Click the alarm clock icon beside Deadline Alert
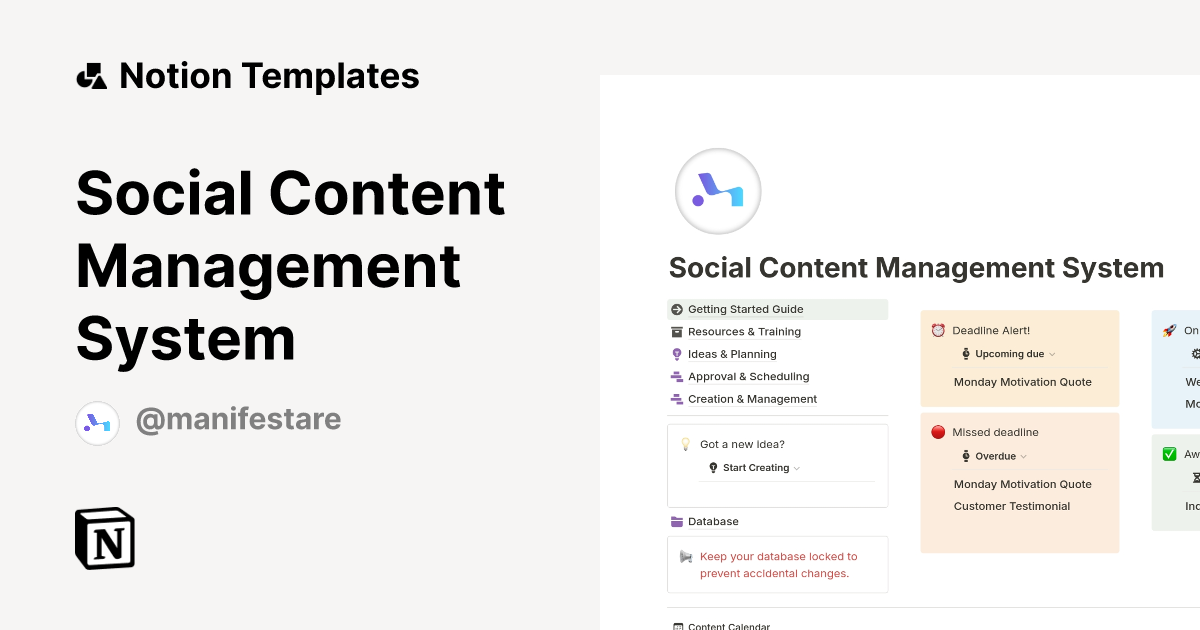This screenshot has height=630, width=1200. click(938, 330)
